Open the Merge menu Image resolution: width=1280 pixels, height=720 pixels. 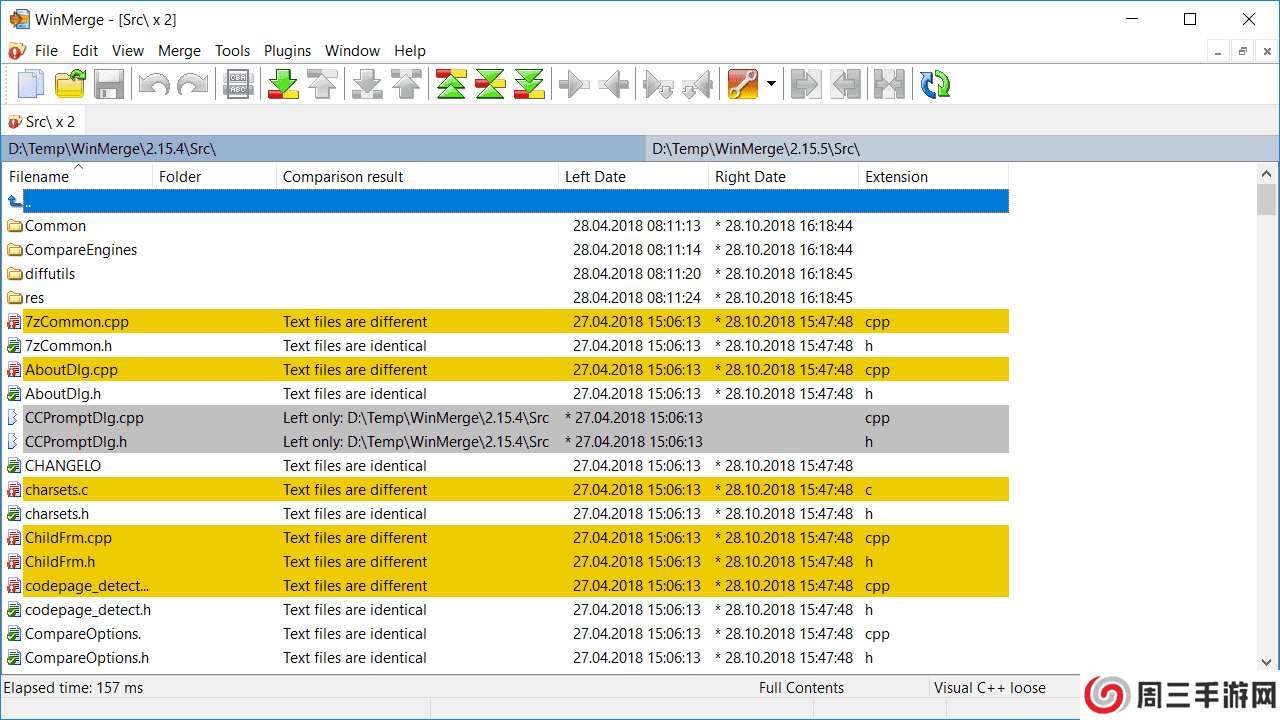tap(180, 51)
